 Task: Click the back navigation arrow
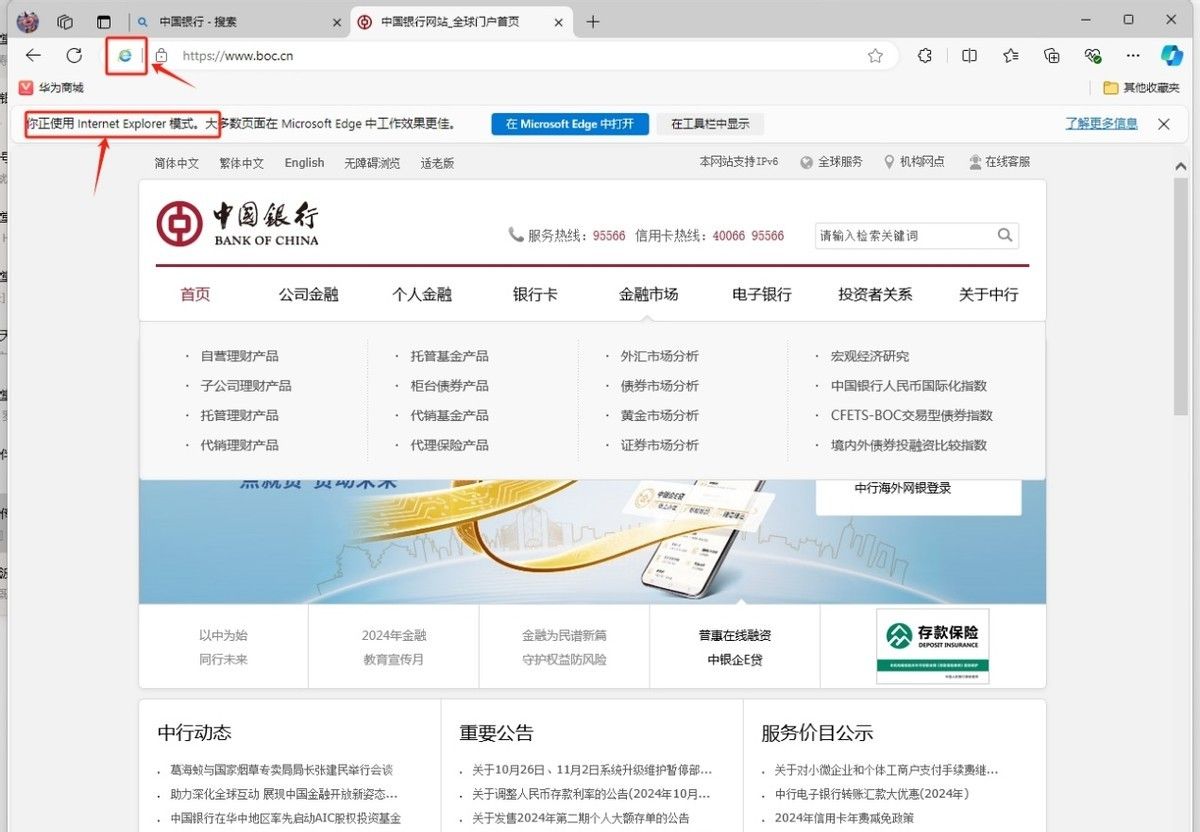pyautogui.click(x=33, y=55)
